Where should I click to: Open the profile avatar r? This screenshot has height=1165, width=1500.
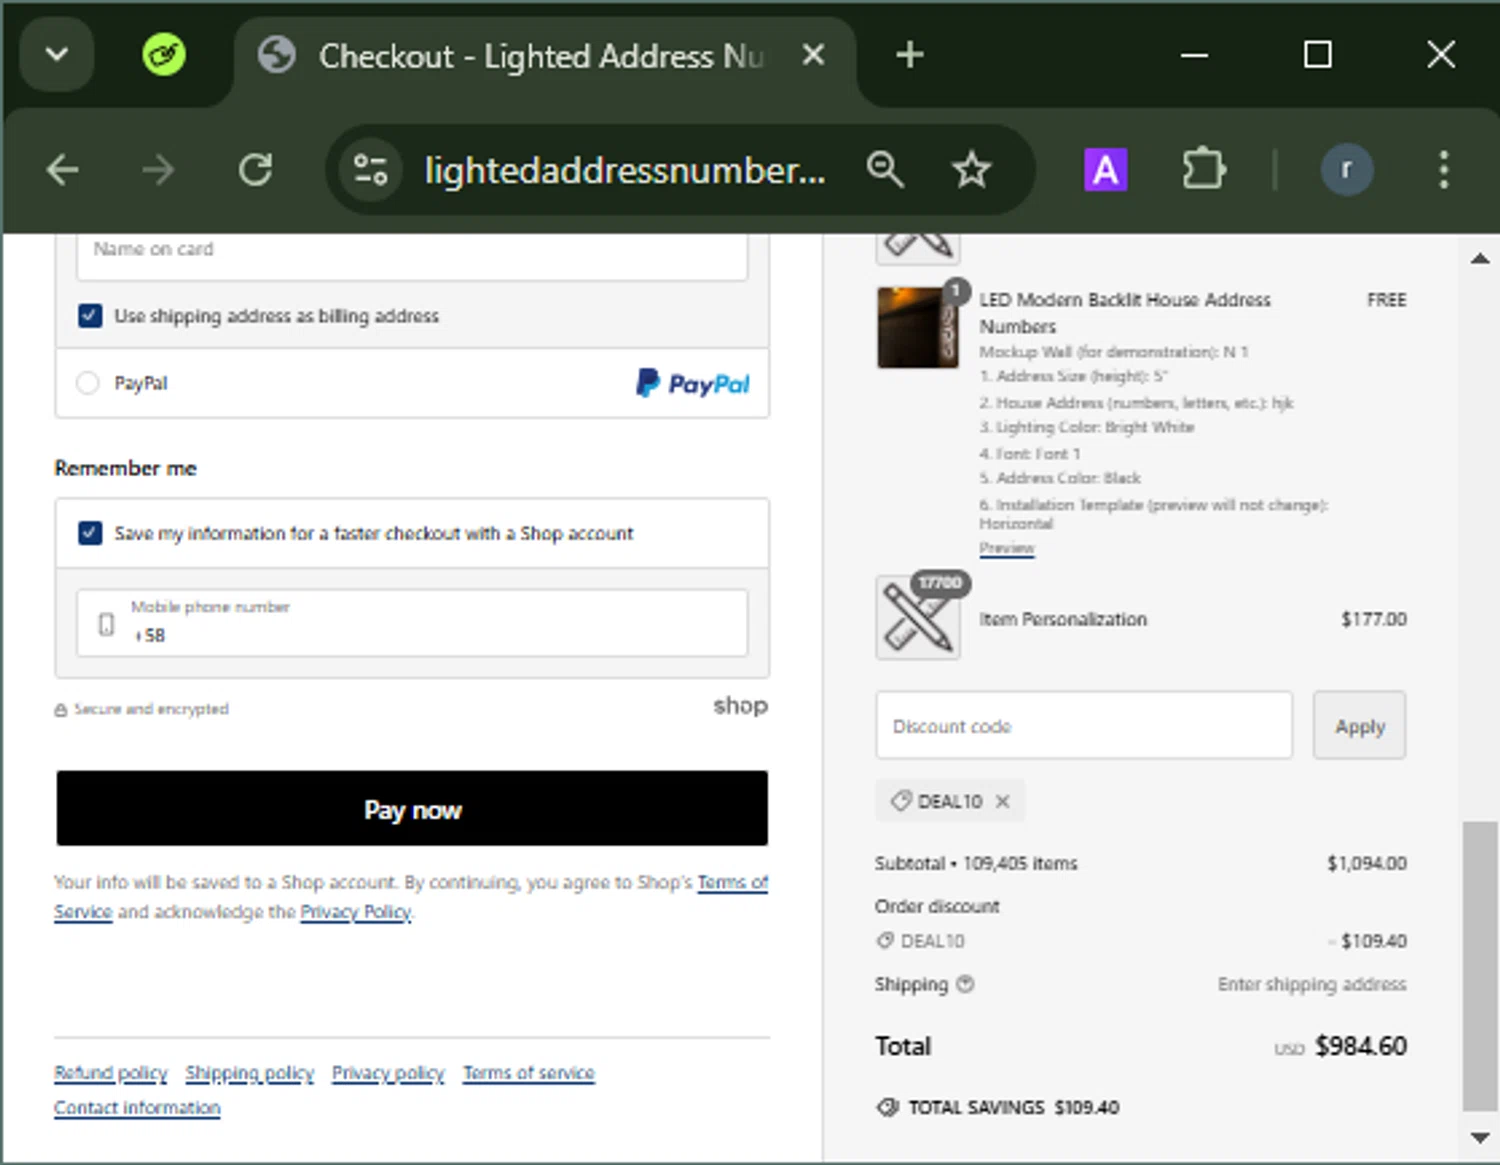click(x=1346, y=170)
